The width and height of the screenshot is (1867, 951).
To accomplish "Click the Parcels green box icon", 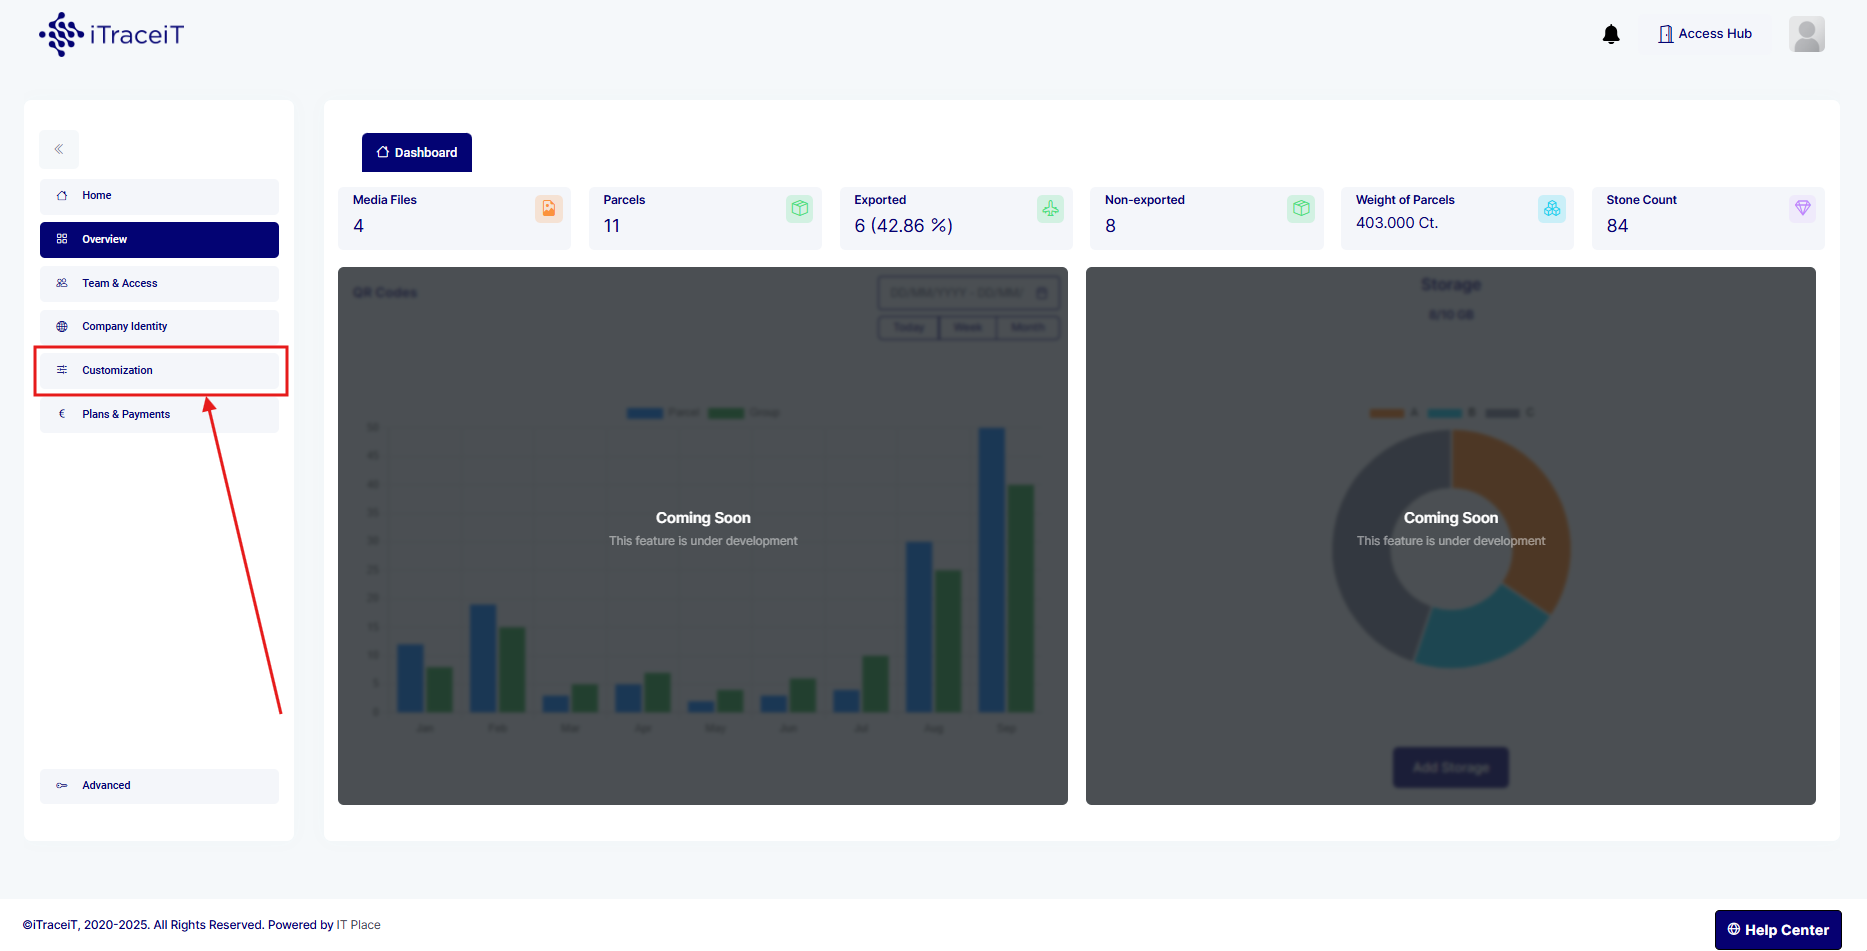I will pos(799,208).
